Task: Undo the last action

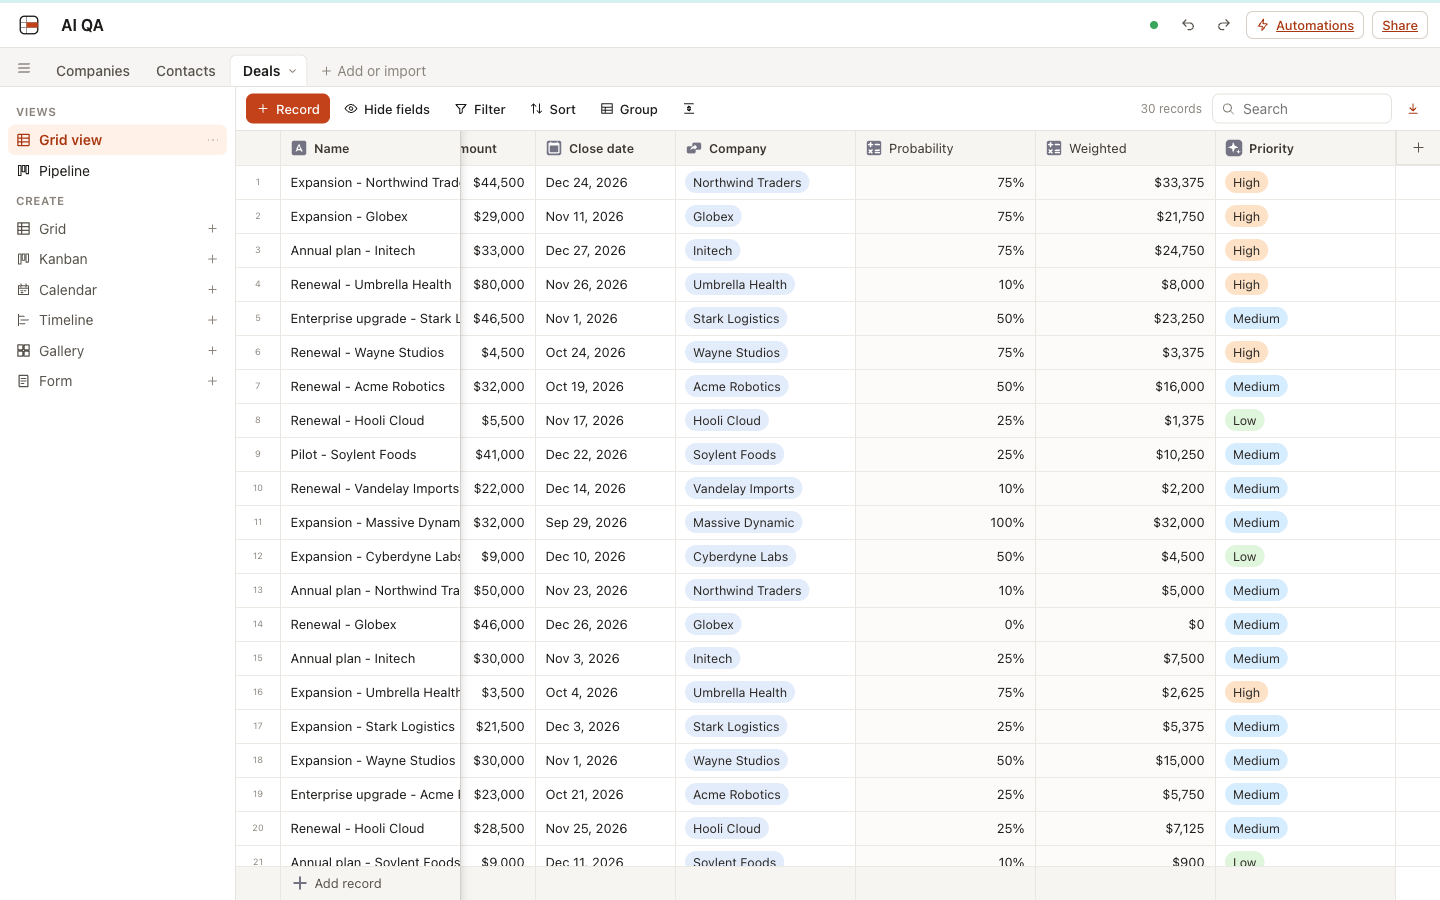Action: point(1188,25)
